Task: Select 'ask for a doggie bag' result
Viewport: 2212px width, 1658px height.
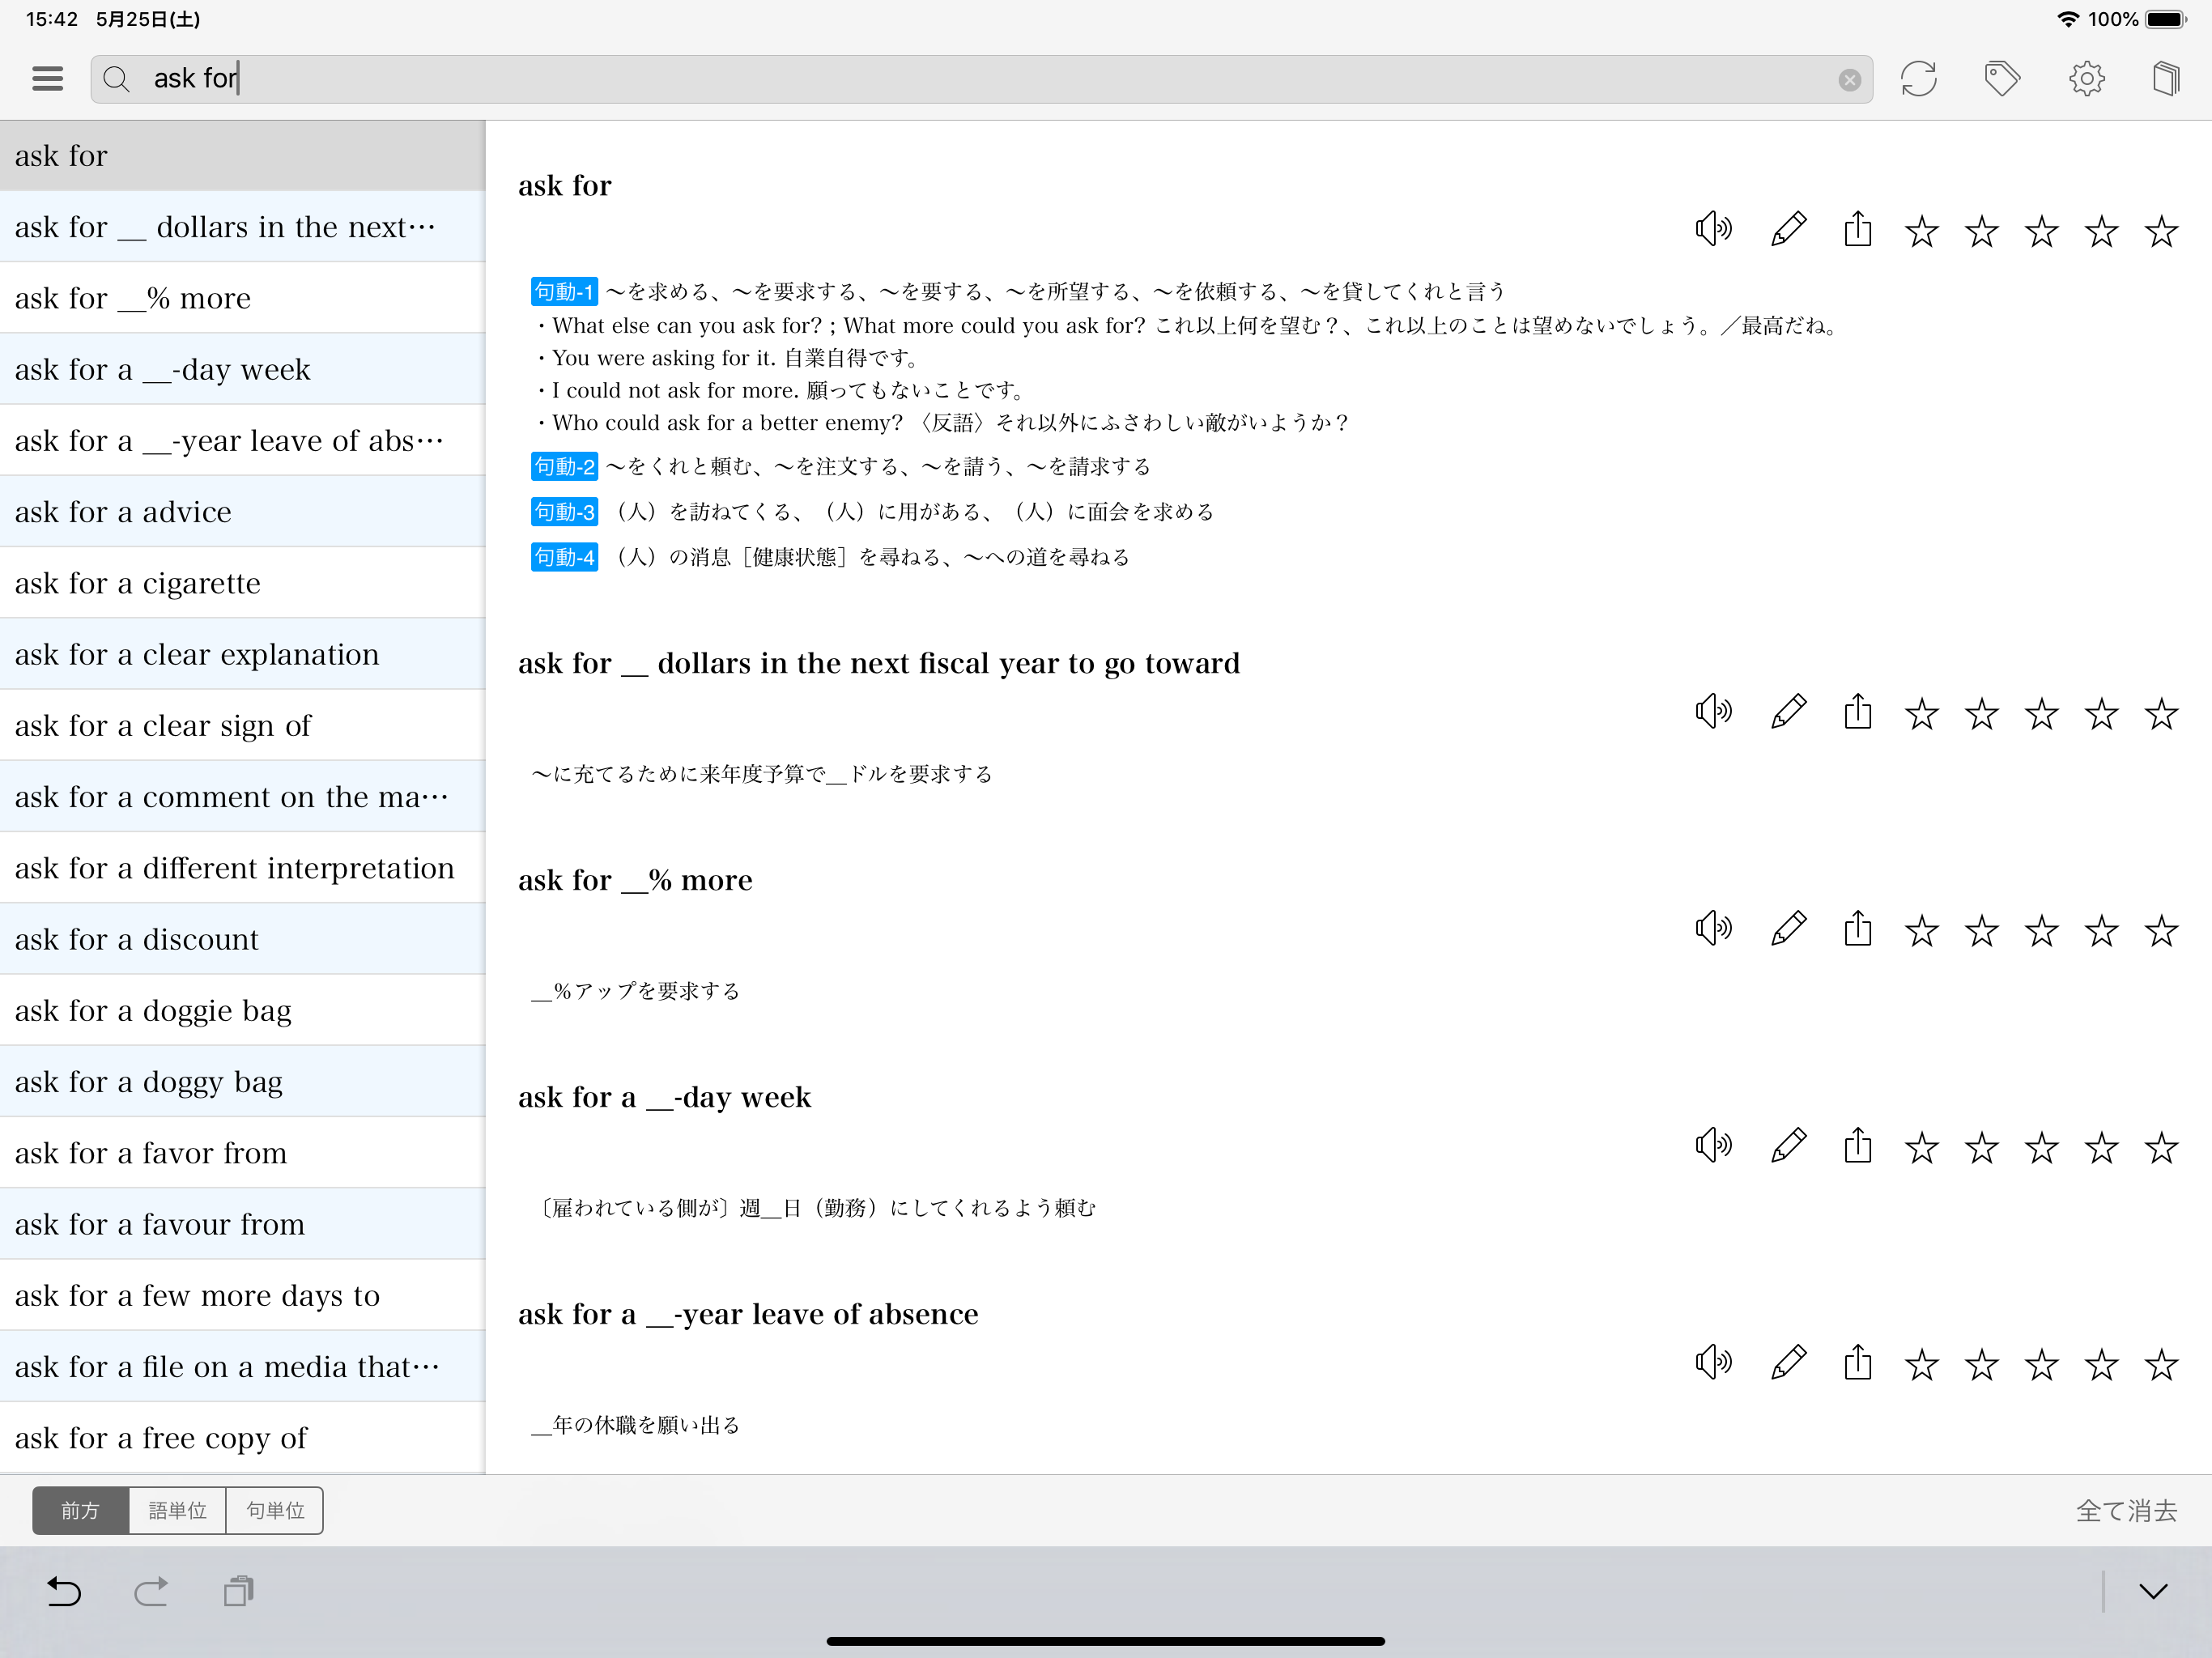Action: (242, 1010)
